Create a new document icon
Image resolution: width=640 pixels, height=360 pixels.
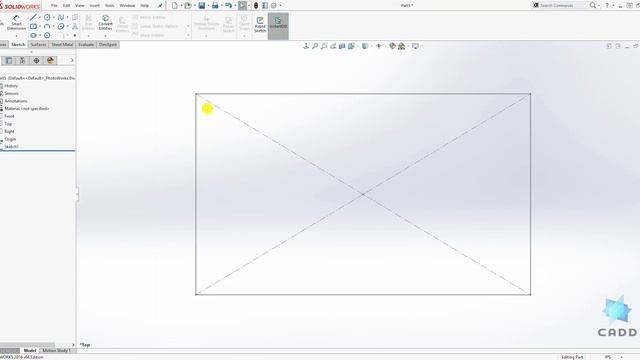point(175,5)
